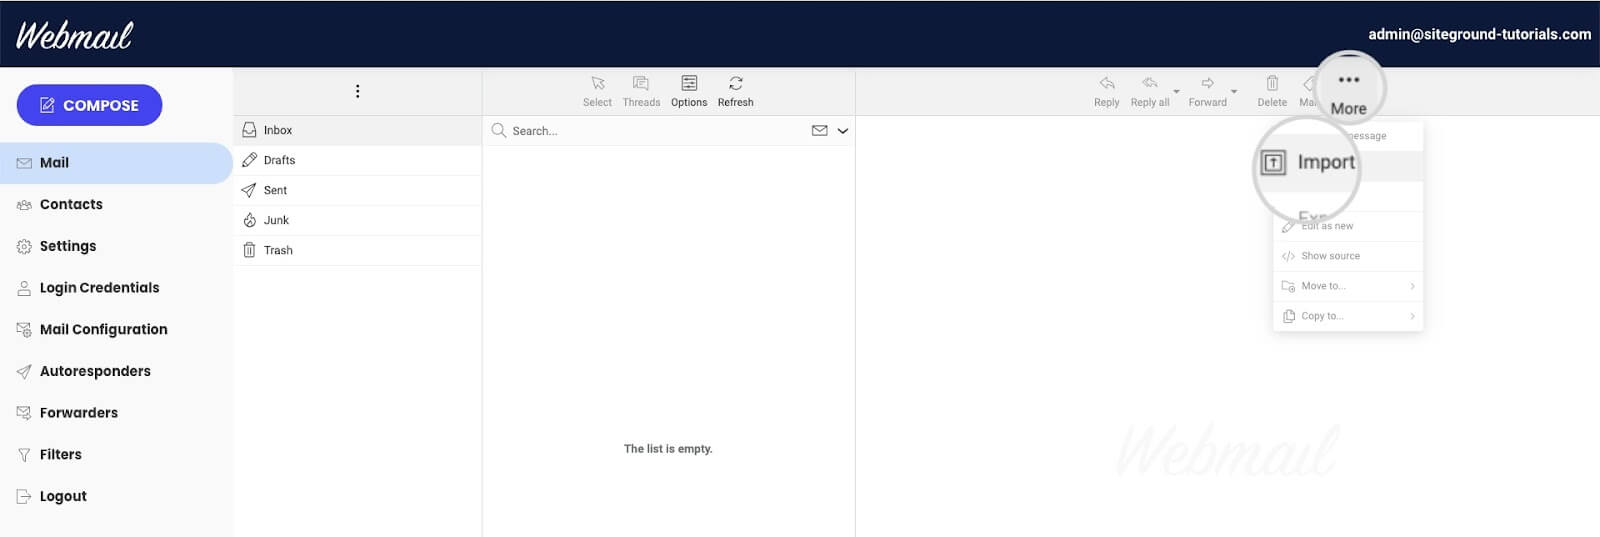The image size is (1600, 537).
Task: Click the Search mail input field
Action: tap(655, 131)
